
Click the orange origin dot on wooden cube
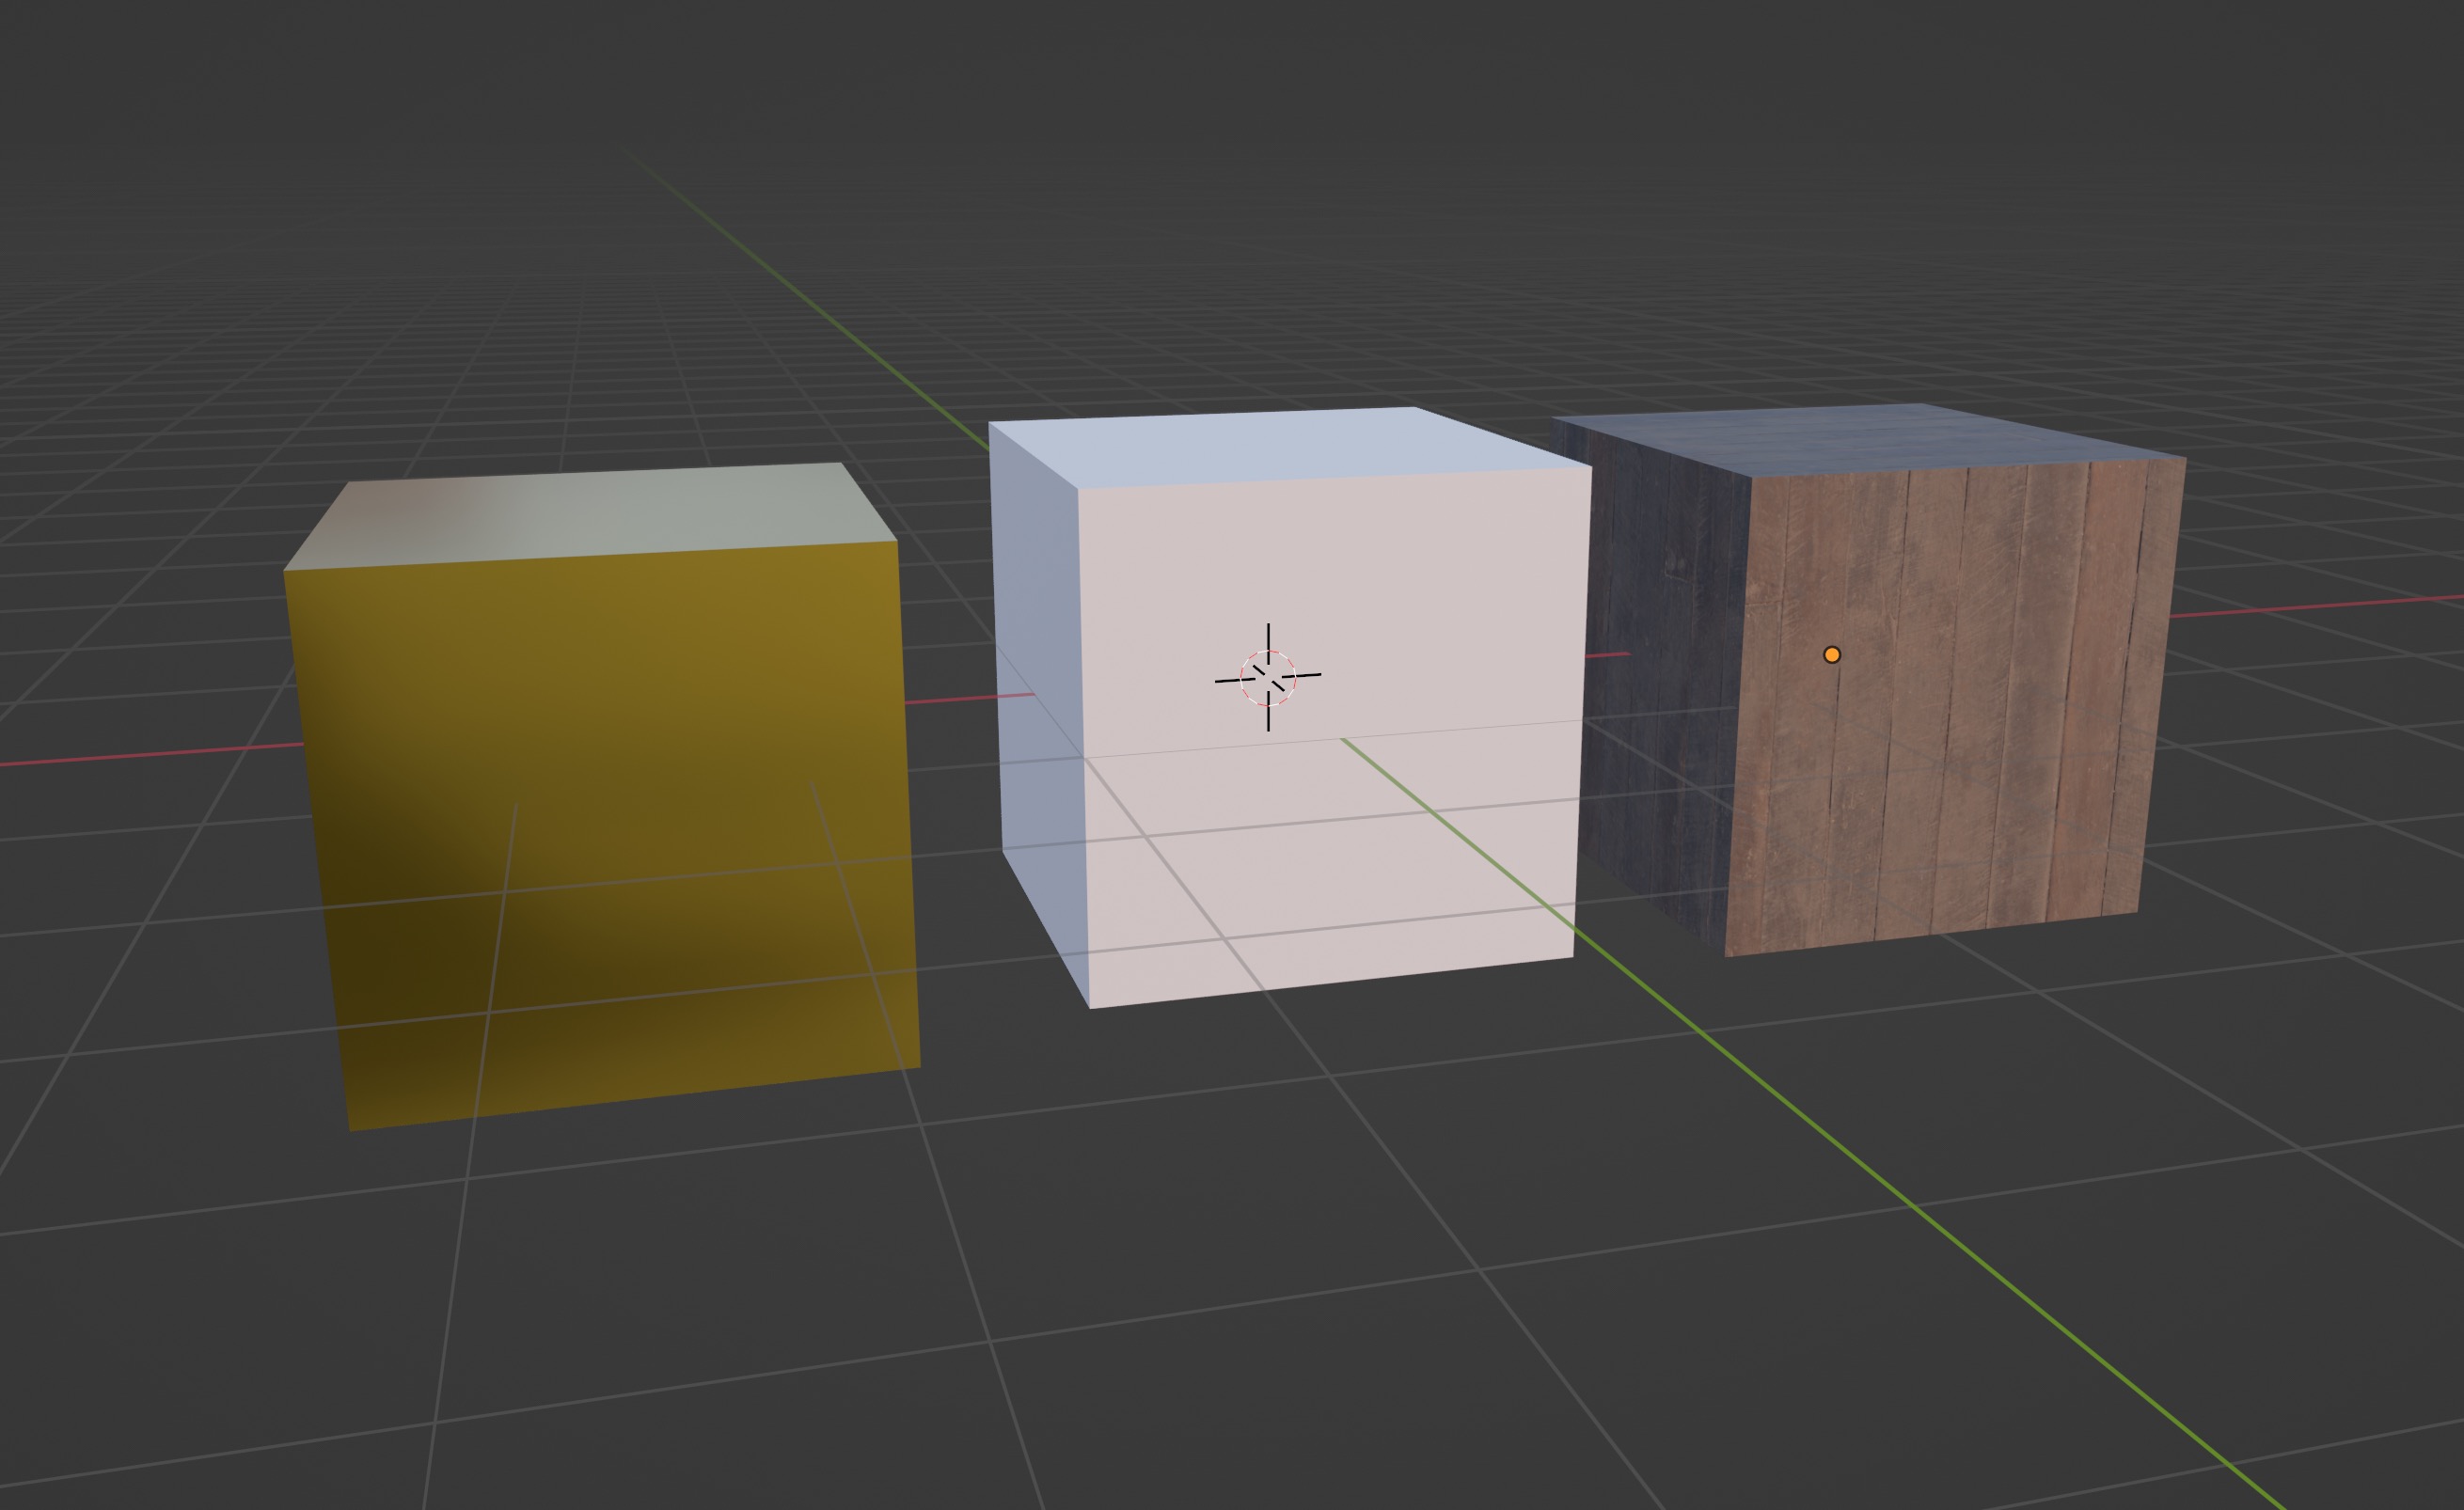1832,655
